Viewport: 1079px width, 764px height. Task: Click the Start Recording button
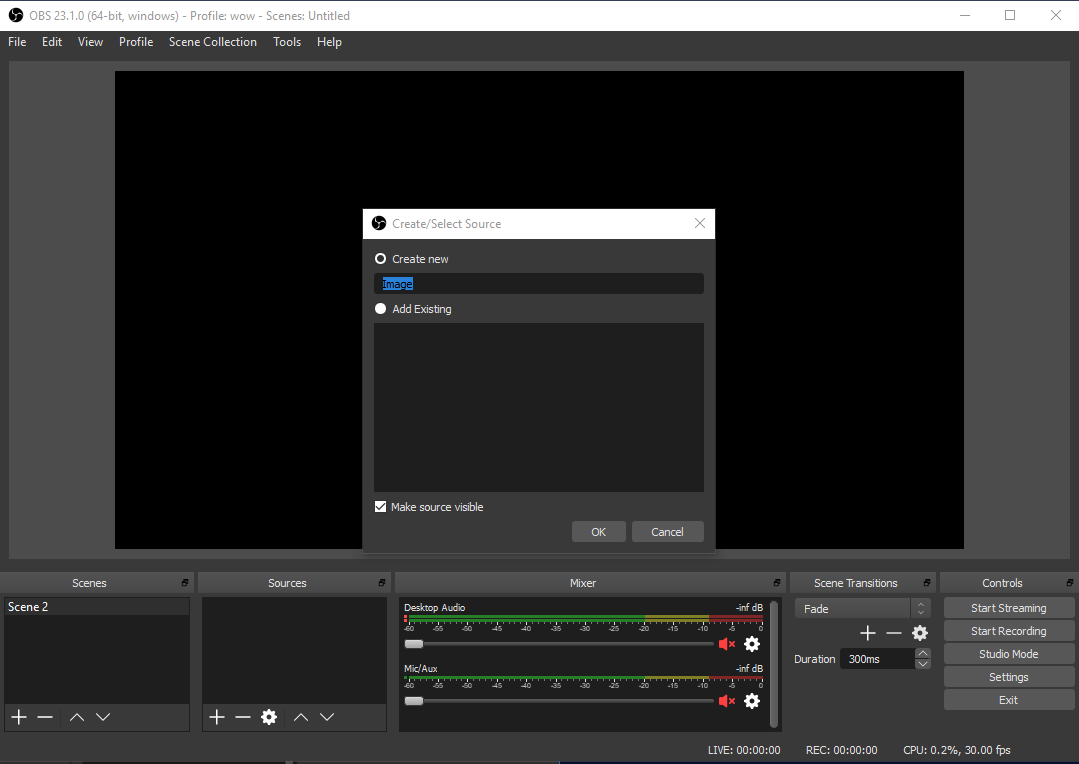click(1008, 631)
